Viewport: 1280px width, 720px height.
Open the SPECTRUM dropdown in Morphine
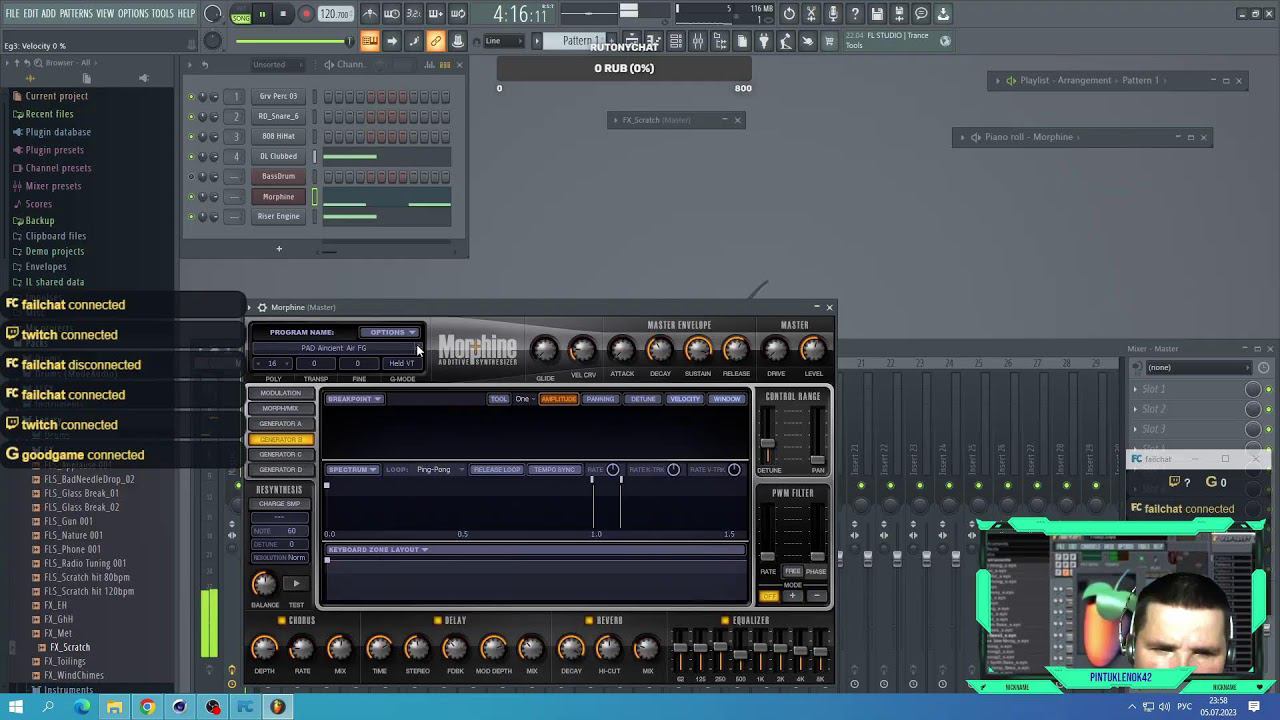pyautogui.click(x=352, y=470)
